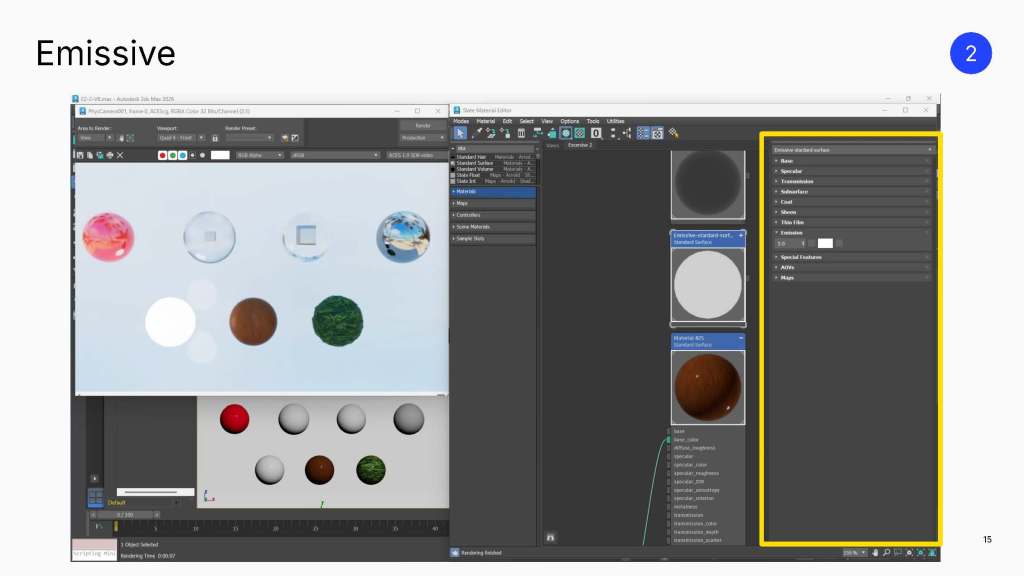The image size is (1024, 576).
Task: Clear the rendered image with X icon
Action: [x=120, y=155]
